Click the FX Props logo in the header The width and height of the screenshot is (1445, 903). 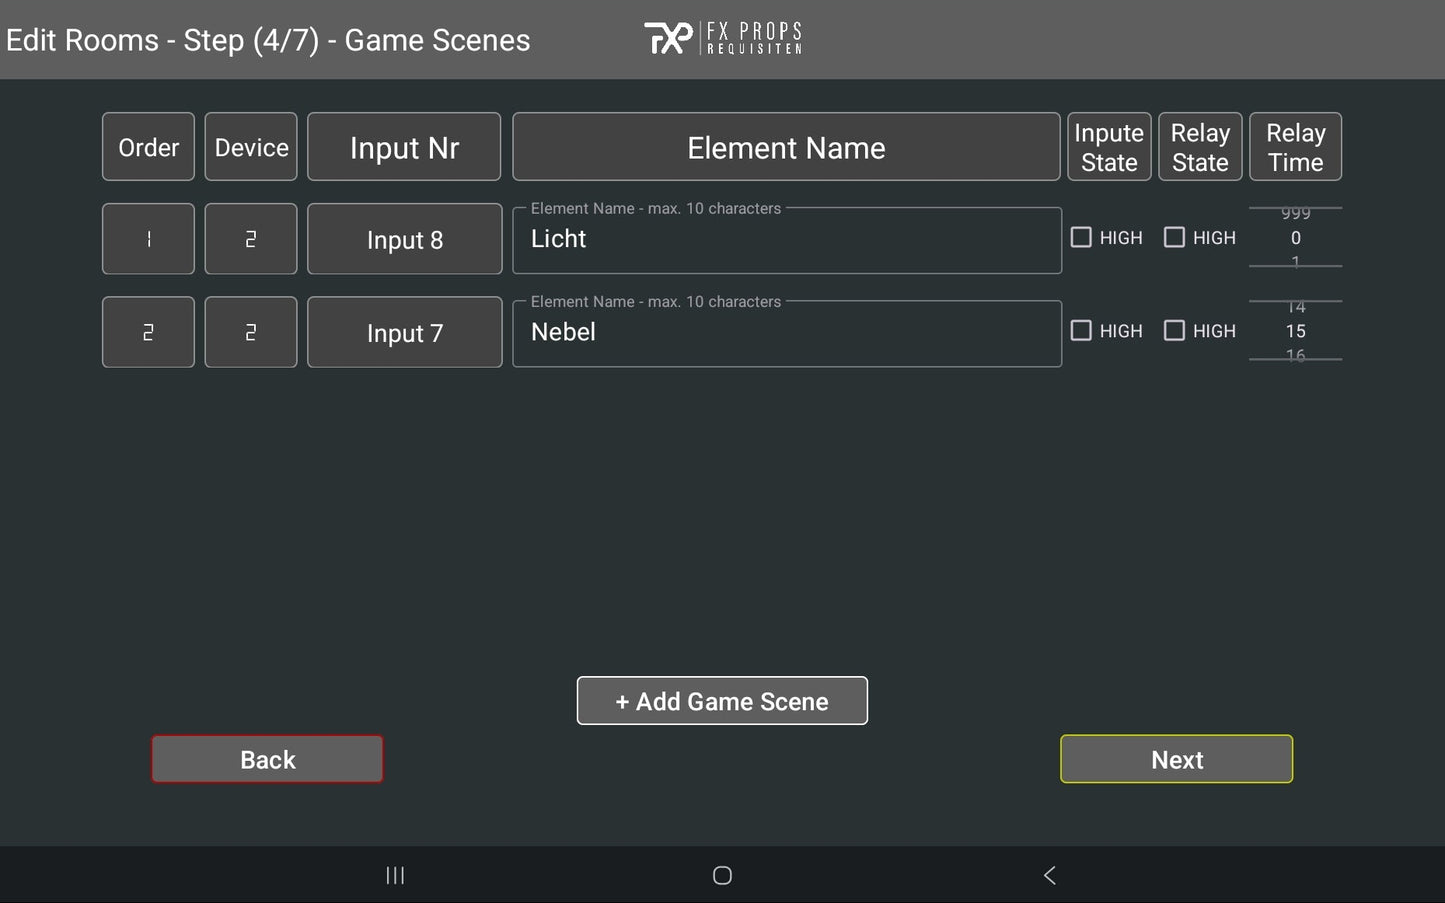click(x=722, y=37)
